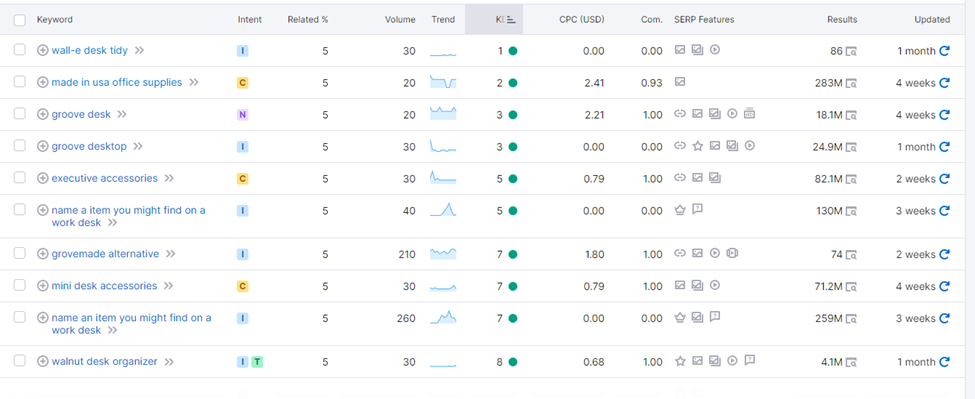Screen dimensions: 975x399
Task: Tick the groove desktop row checkbox
Action: click(x=20, y=145)
